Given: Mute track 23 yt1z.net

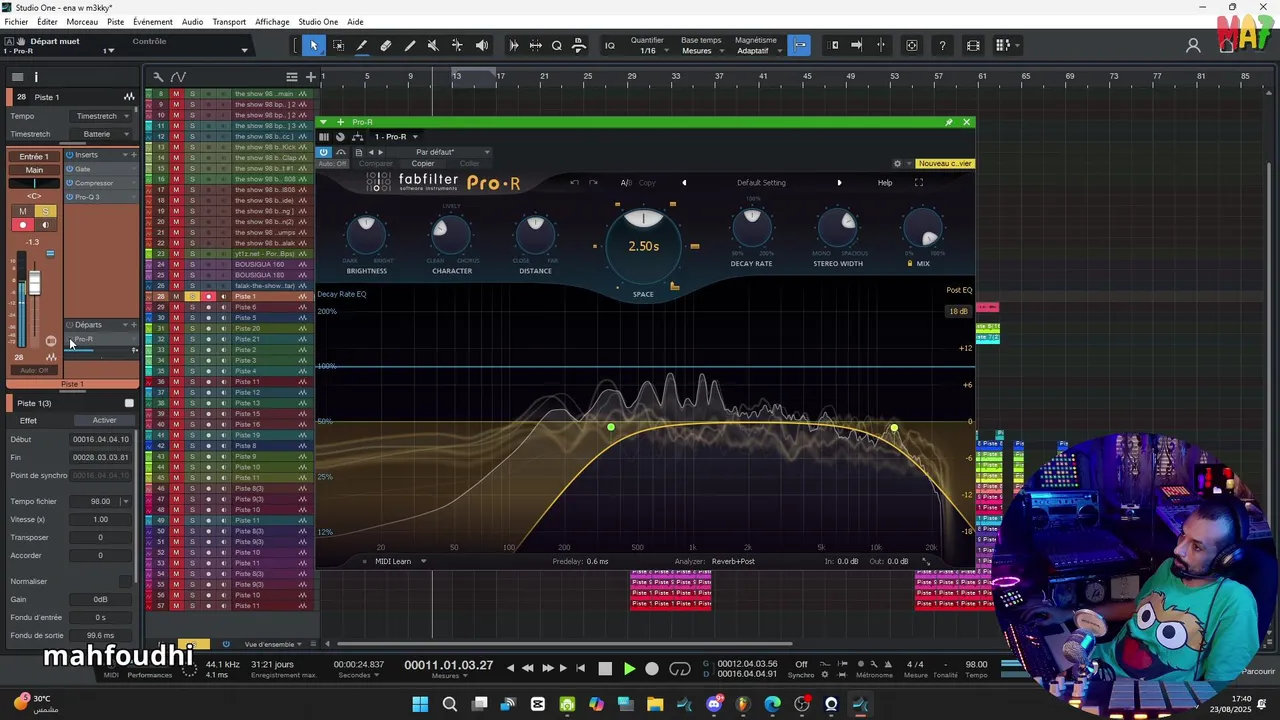Looking at the screenshot, I should tap(176, 254).
